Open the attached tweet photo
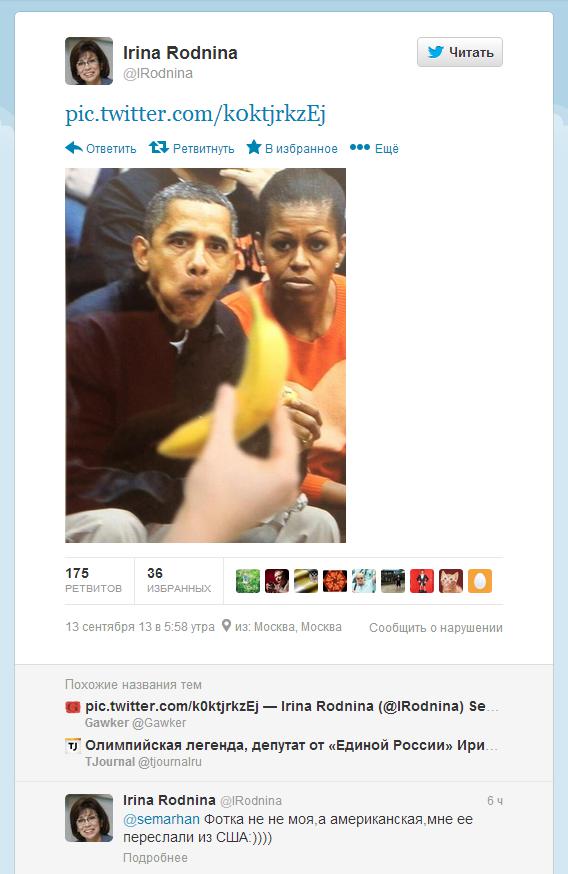This screenshot has height=874, width=568. pos(206,355)
